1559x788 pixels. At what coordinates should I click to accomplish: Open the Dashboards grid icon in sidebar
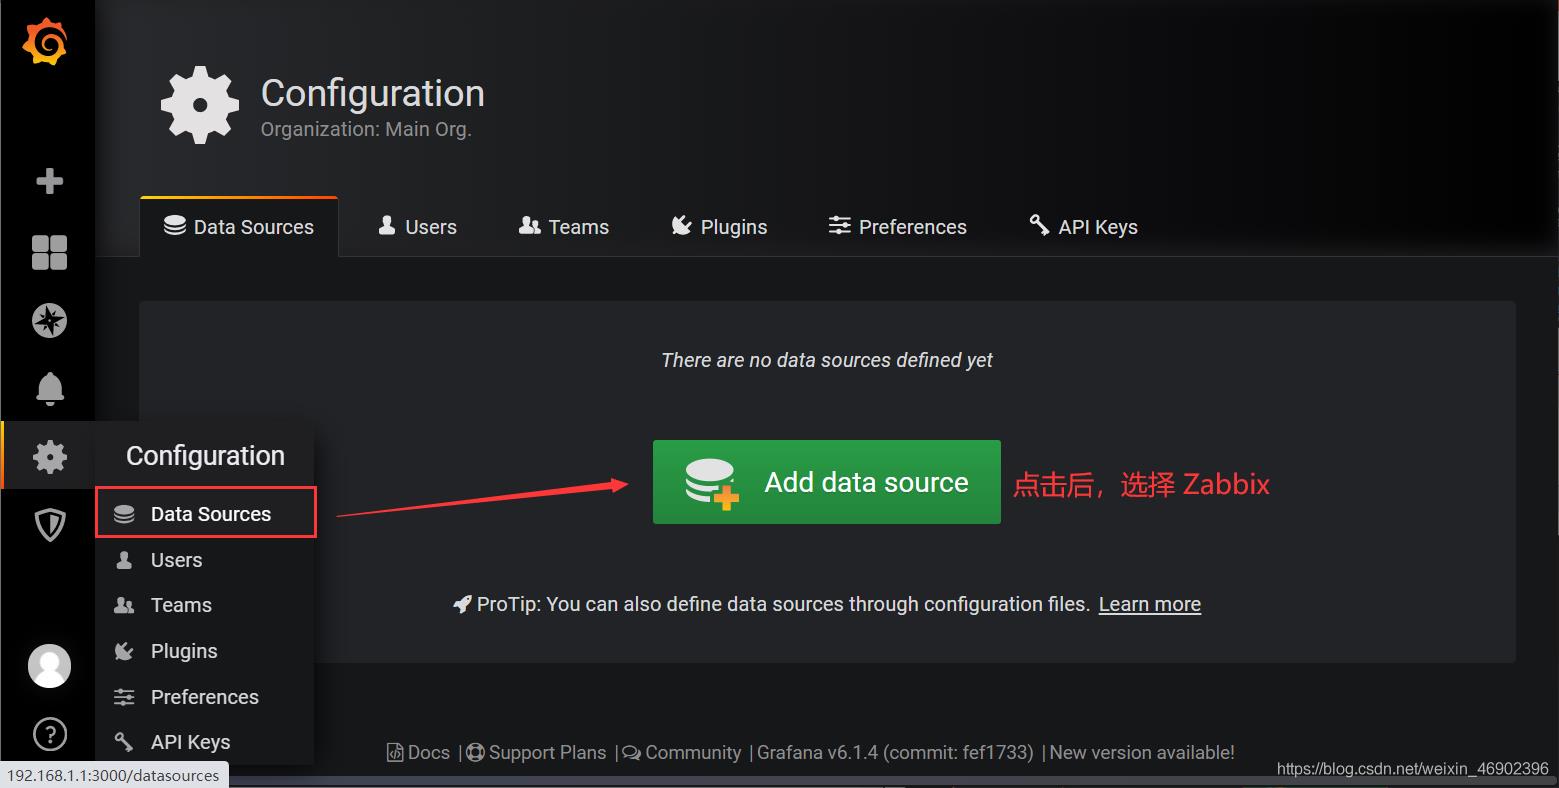coord(49,252)
